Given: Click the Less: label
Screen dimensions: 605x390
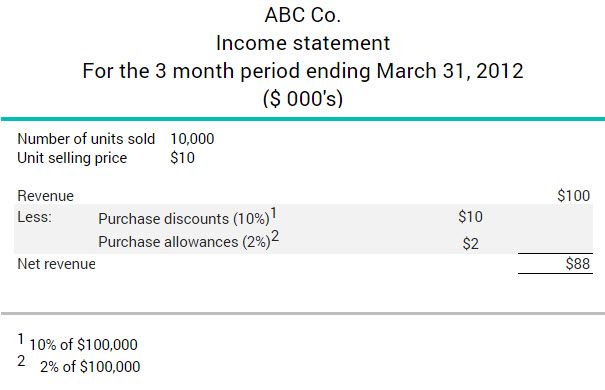Looking at the screenshot, I should (34, 217).
